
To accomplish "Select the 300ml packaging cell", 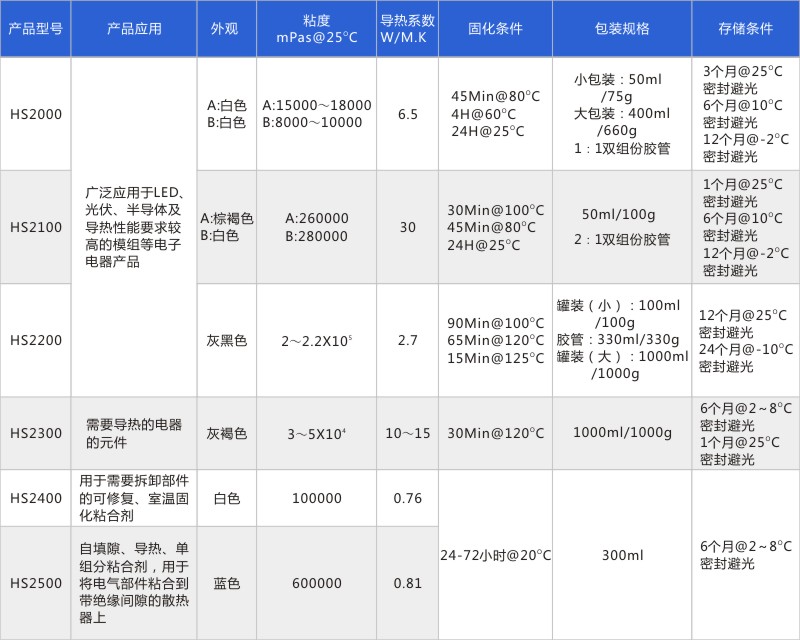I will pos(621,555).
